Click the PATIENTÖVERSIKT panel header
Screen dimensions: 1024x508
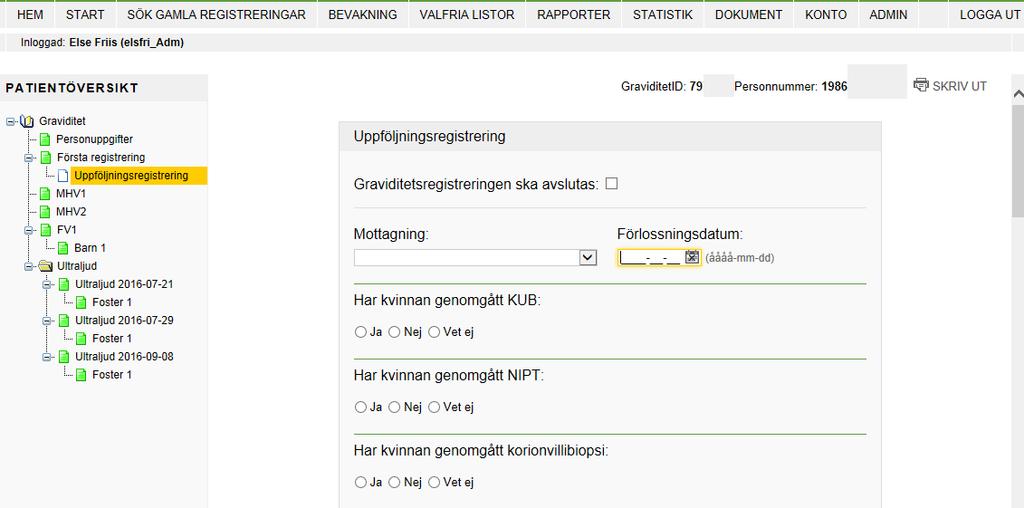click(104, 88)
